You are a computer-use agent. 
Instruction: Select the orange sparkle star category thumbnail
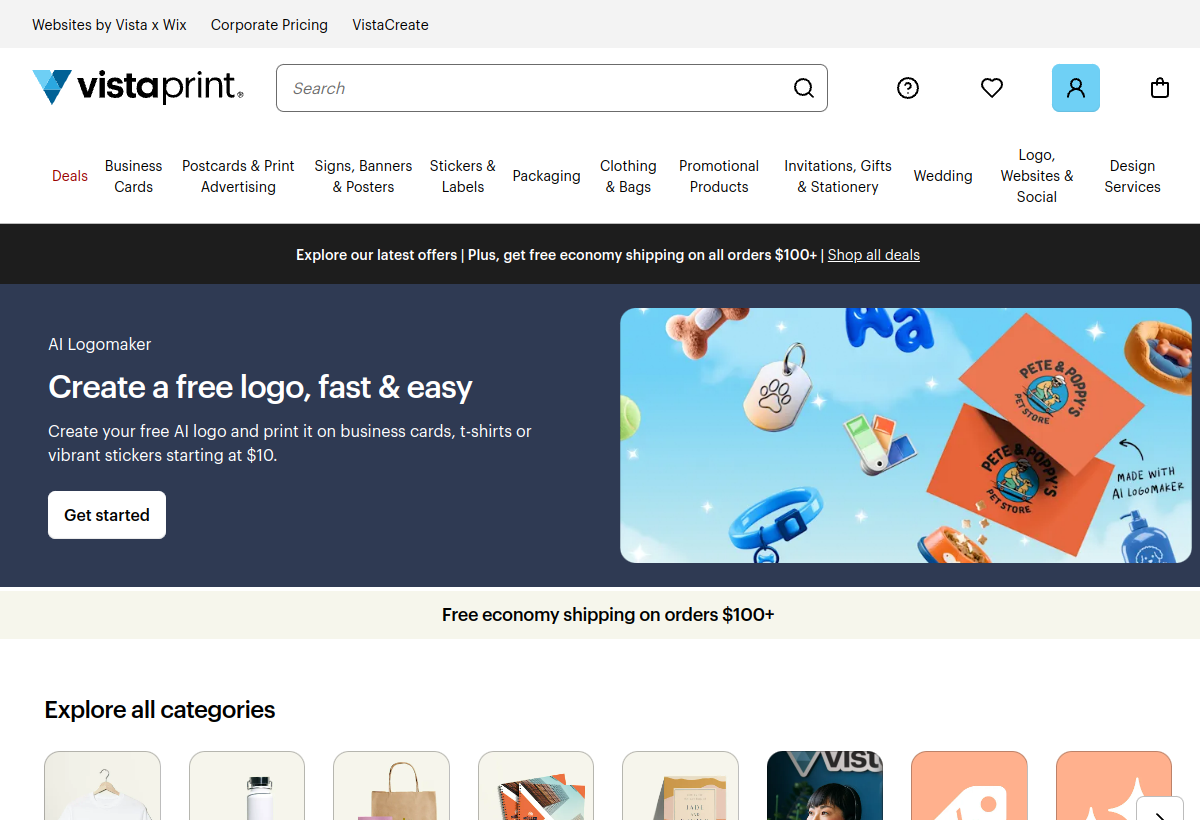point(1114,786)
